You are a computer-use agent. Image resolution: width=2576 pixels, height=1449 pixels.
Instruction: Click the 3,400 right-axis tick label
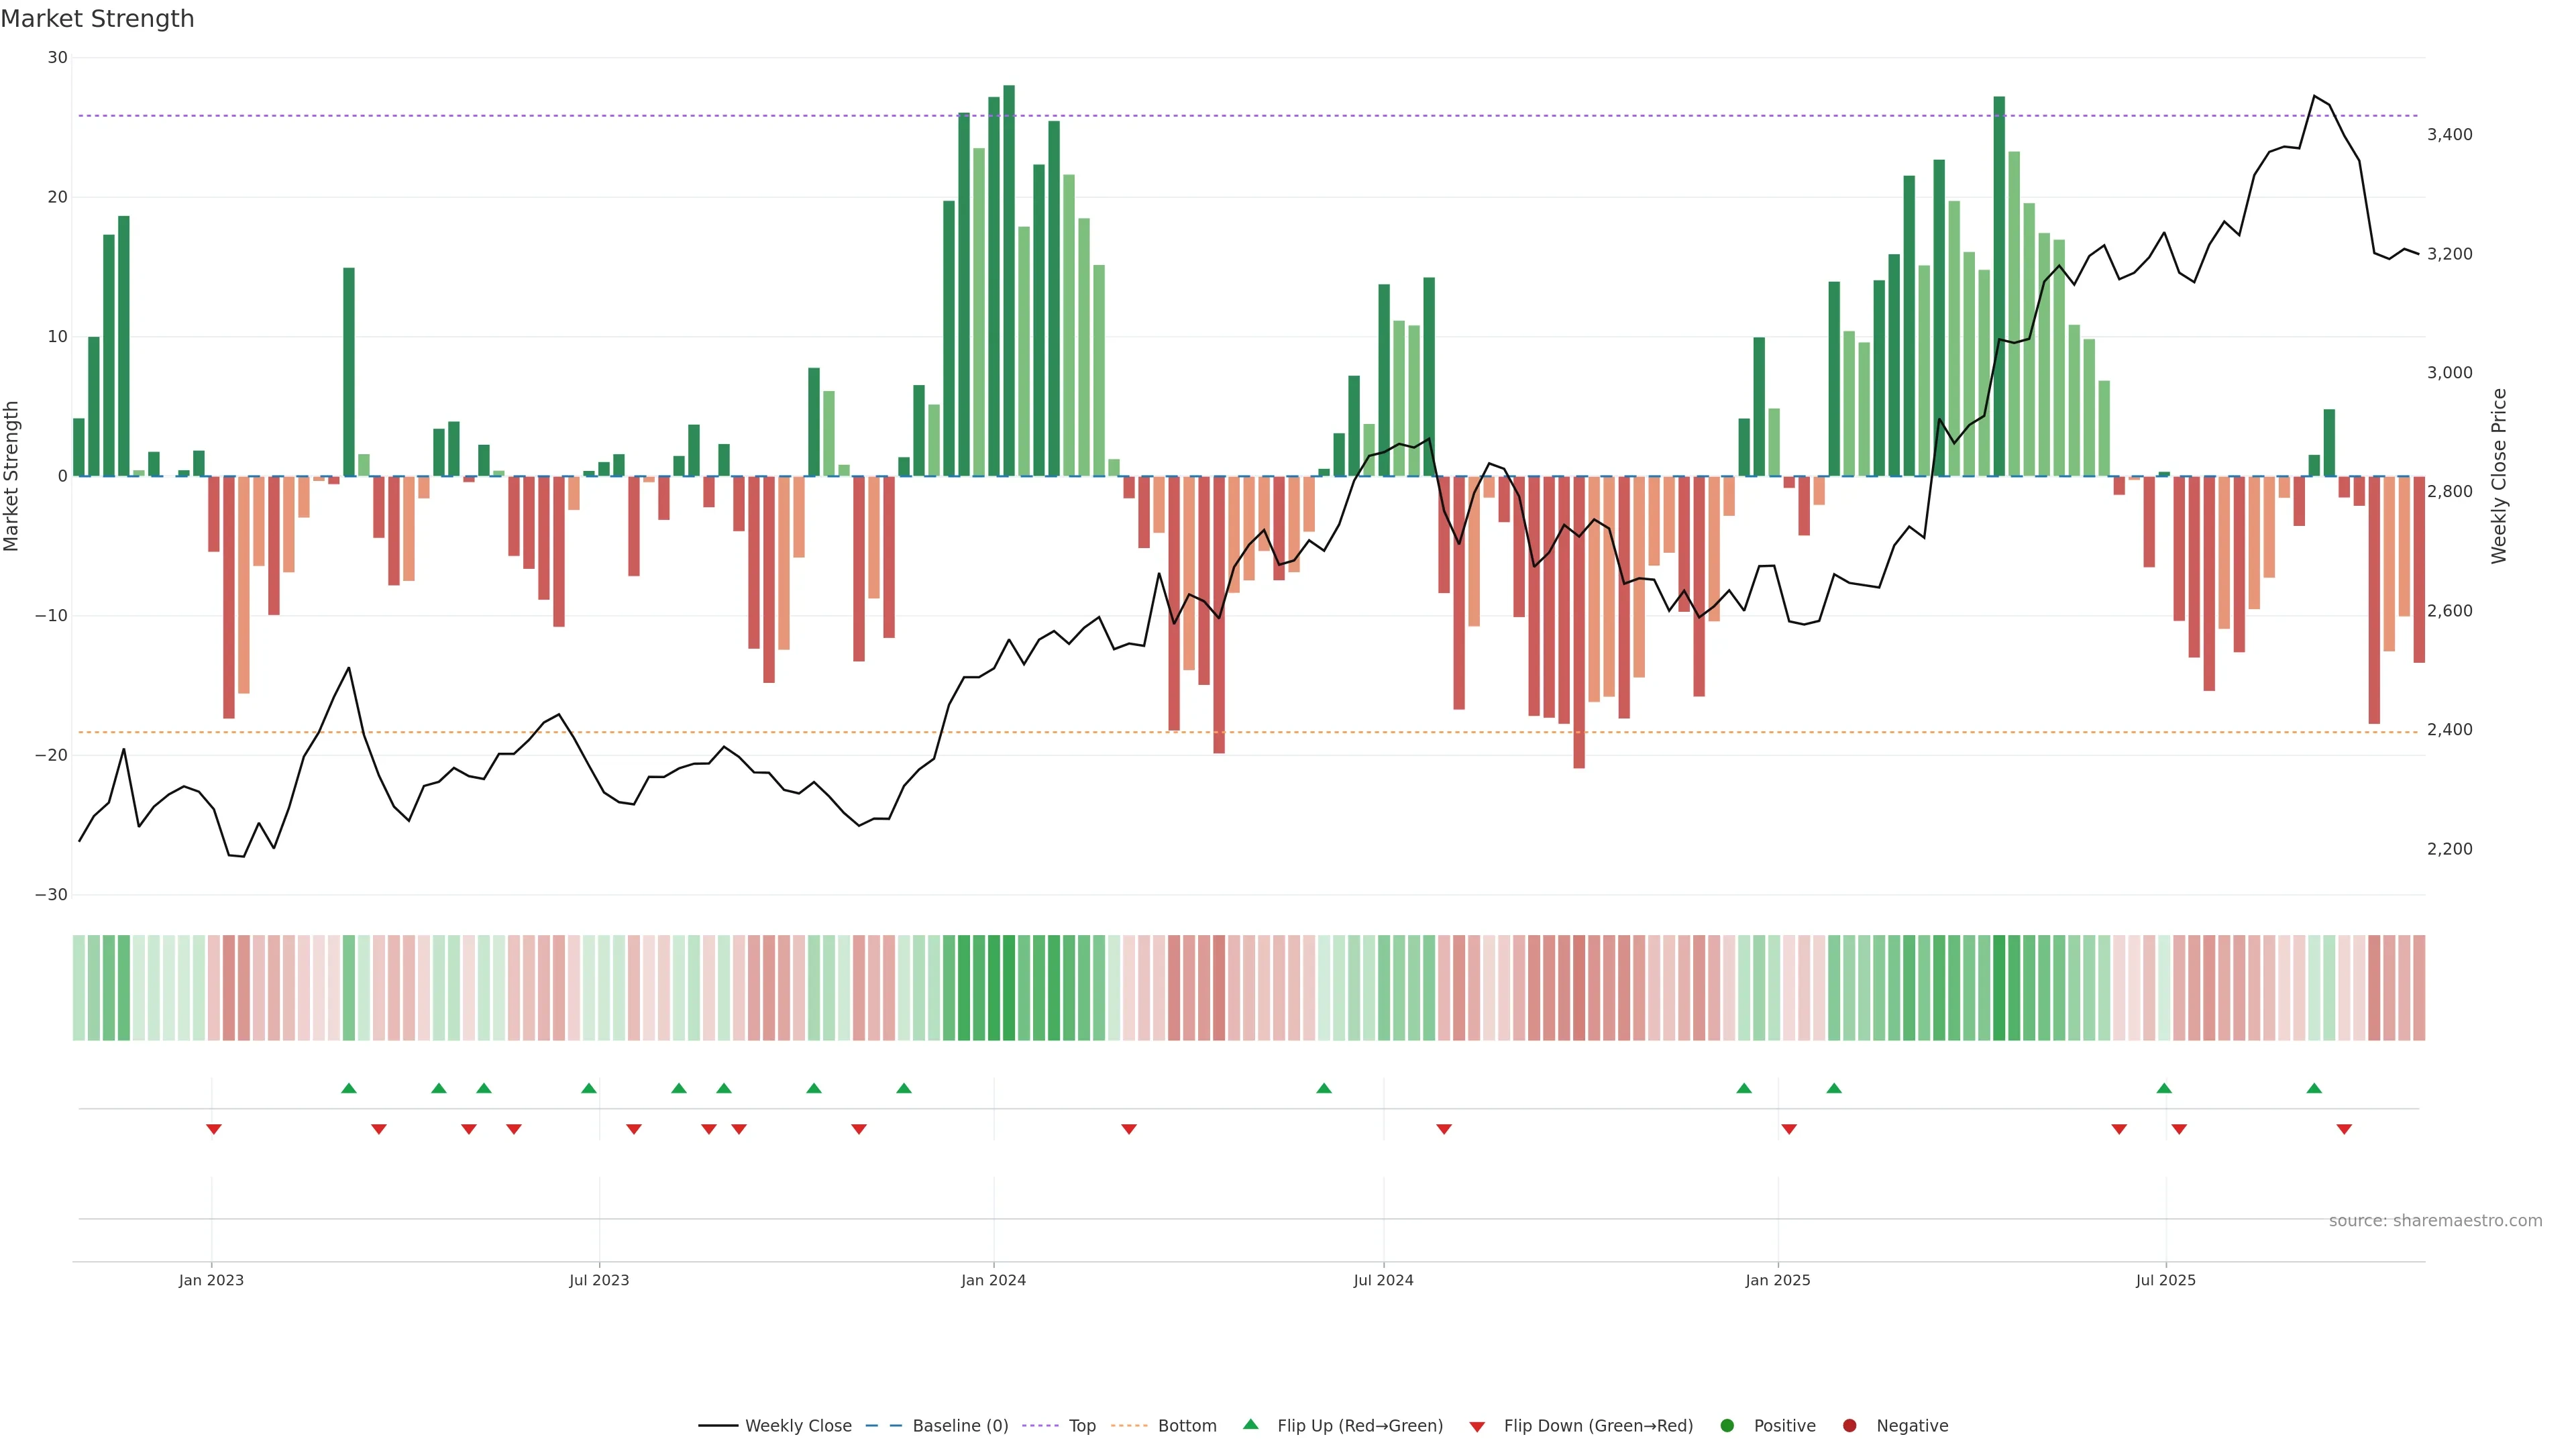tap(2449, 135)
